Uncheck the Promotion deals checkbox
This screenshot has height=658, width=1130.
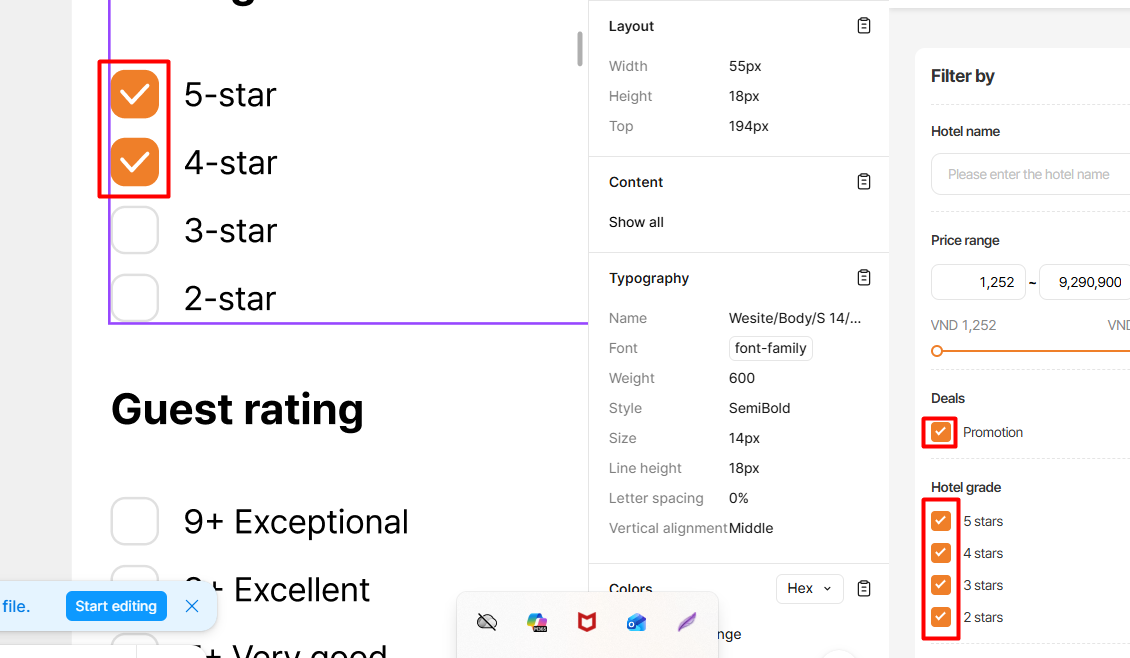point(940,432)
